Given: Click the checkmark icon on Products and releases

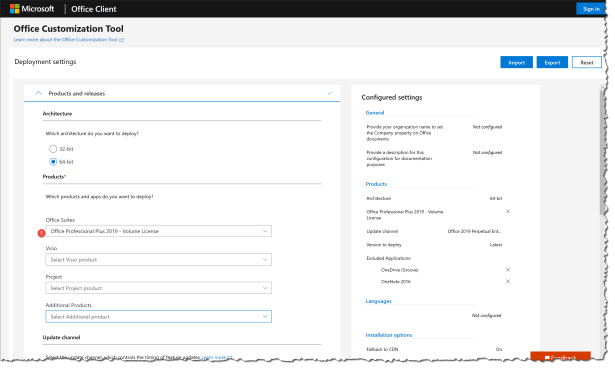Looking at the screenshot, I should tap(330, 93).
